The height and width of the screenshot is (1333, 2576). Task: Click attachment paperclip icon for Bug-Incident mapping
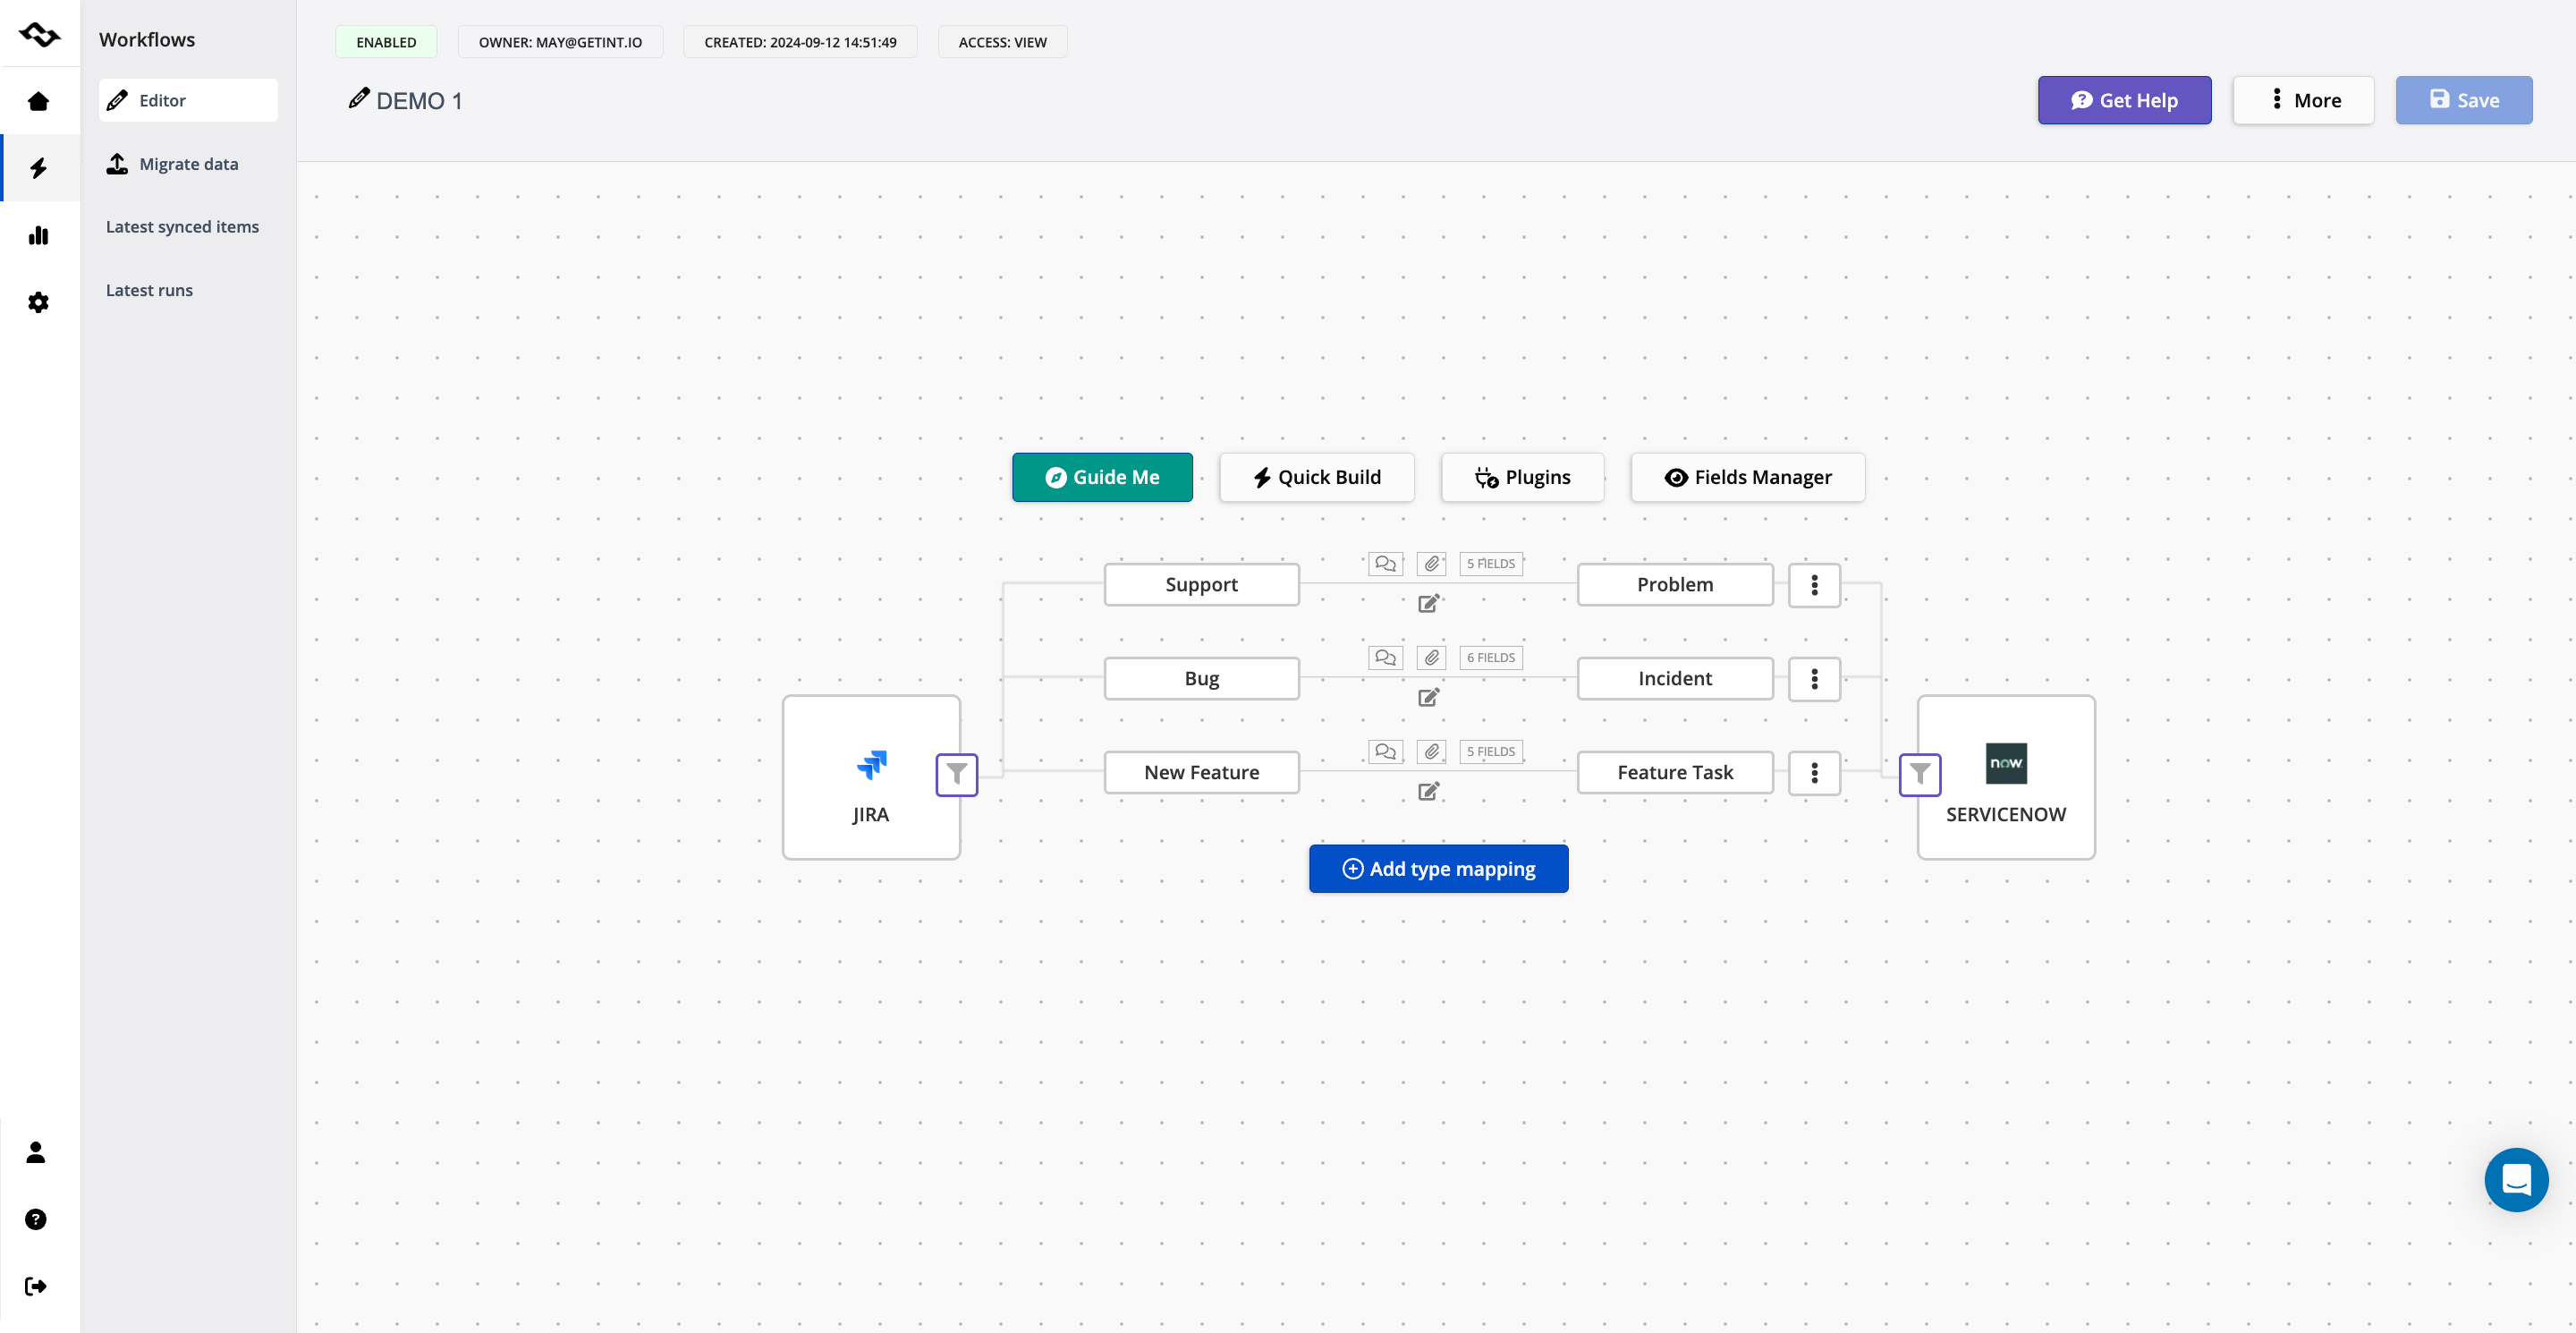coord(1432,658)
